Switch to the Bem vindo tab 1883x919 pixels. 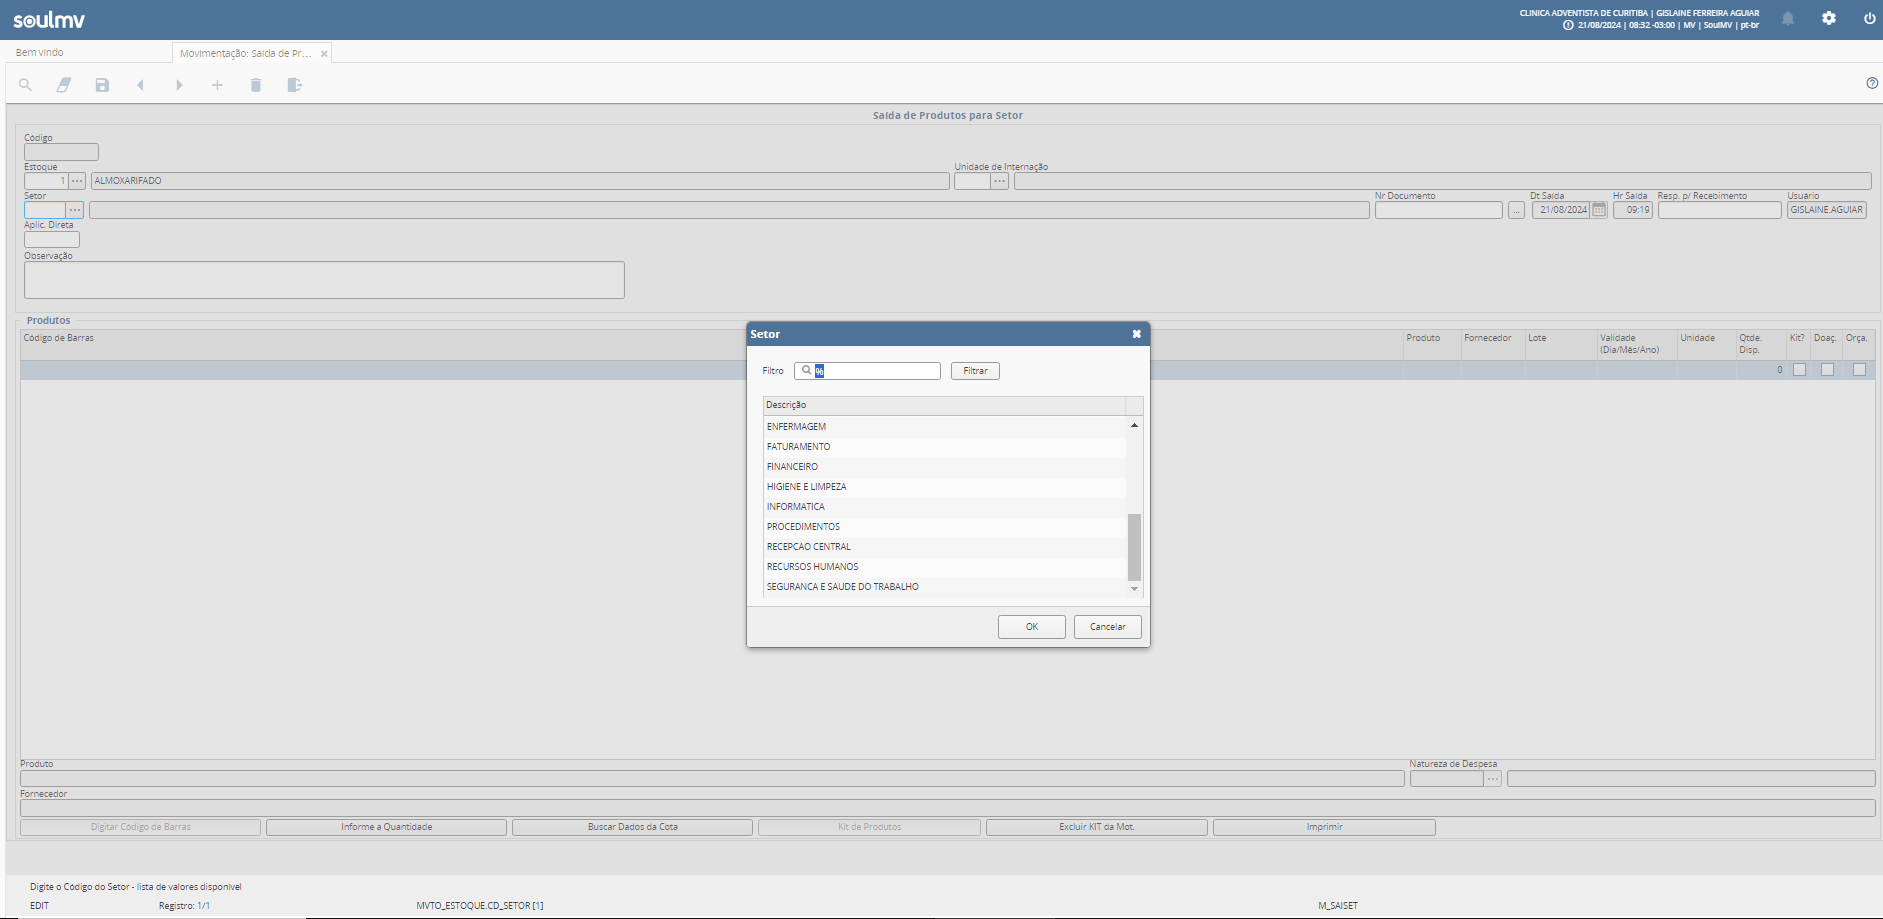click(40, 52)
